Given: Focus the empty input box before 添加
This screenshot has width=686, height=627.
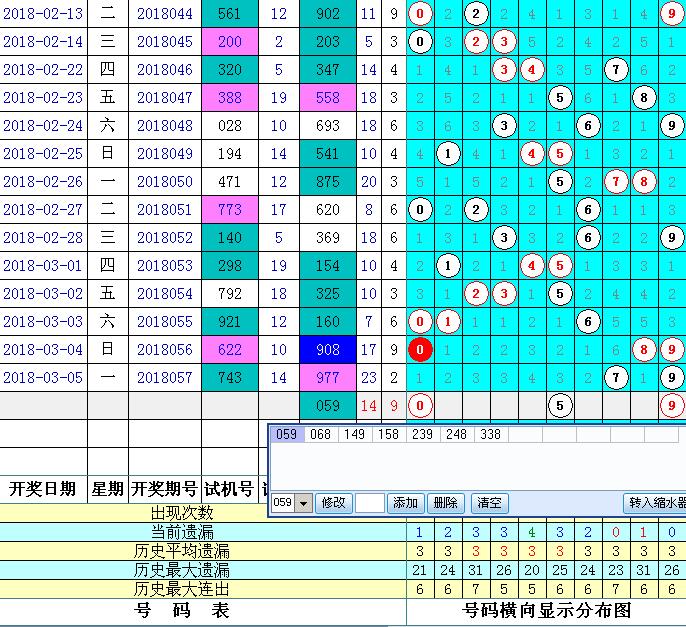Looking at the screenshot, I should 370,504.
